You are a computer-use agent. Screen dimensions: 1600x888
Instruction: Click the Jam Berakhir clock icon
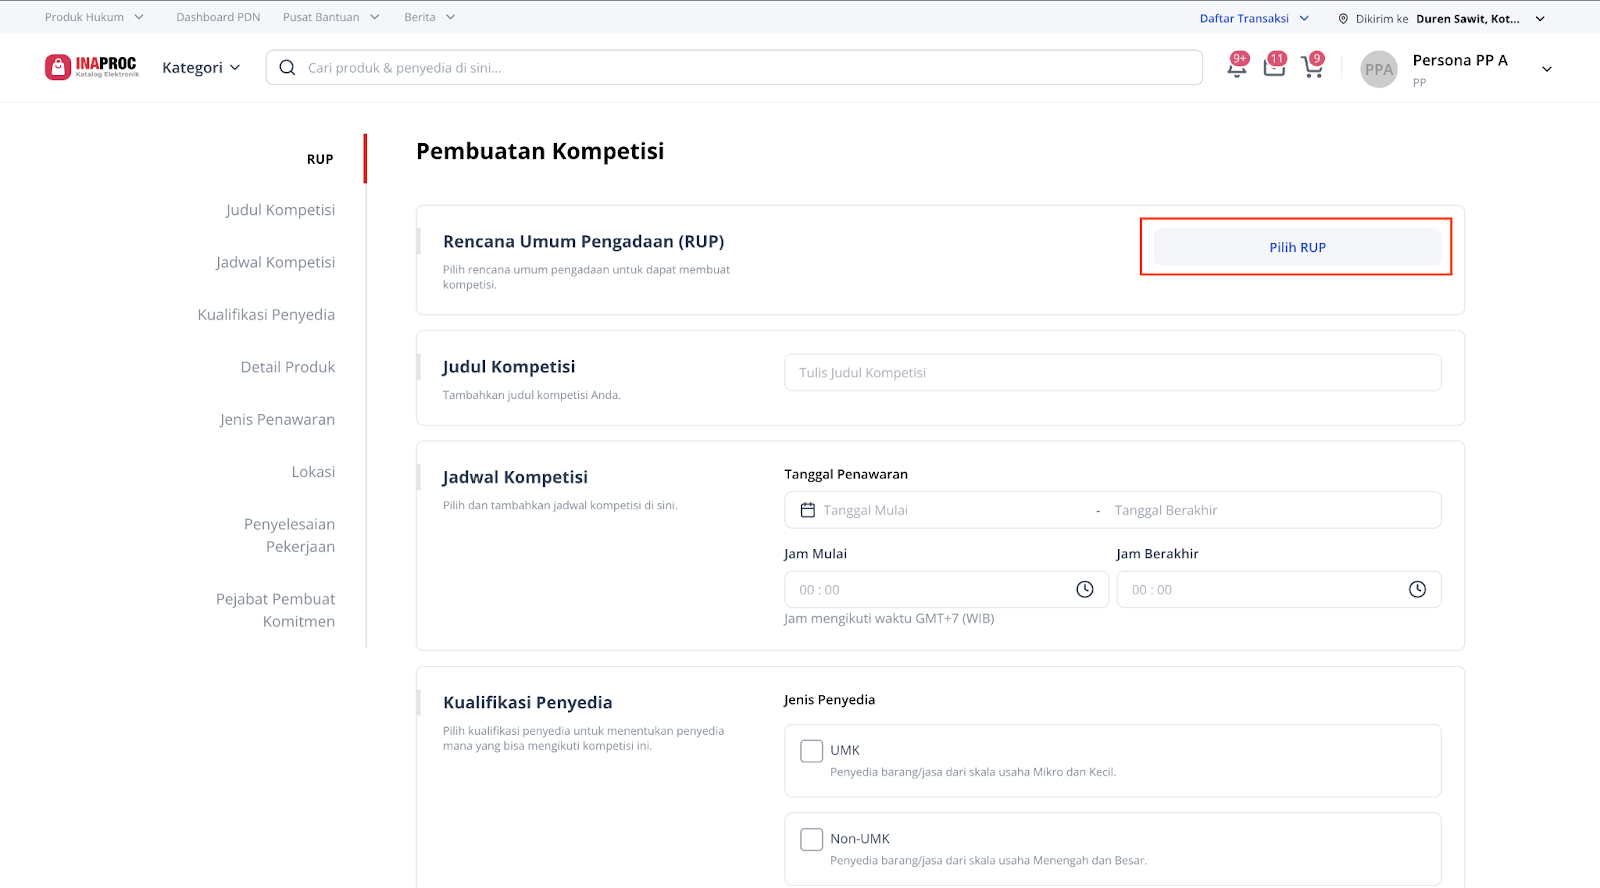[x=1417, y=590]
